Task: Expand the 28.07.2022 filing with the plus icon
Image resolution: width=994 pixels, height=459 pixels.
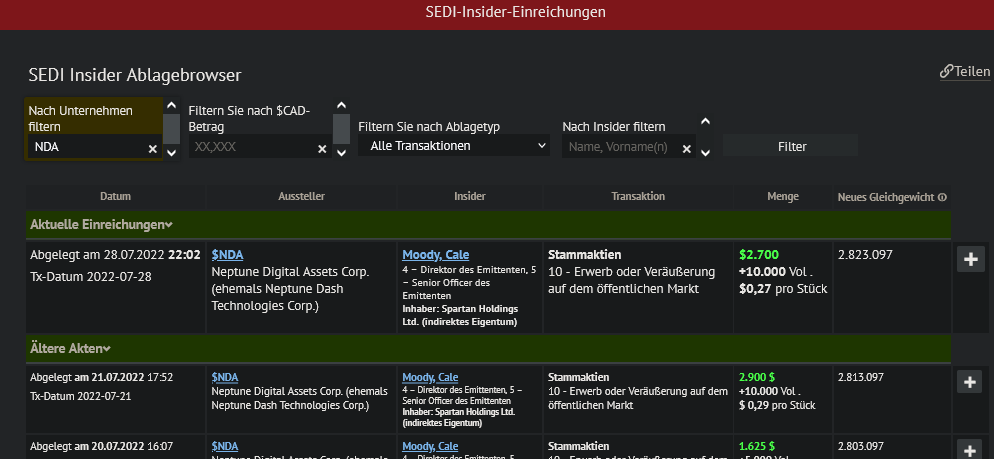Action: (970, 260)
